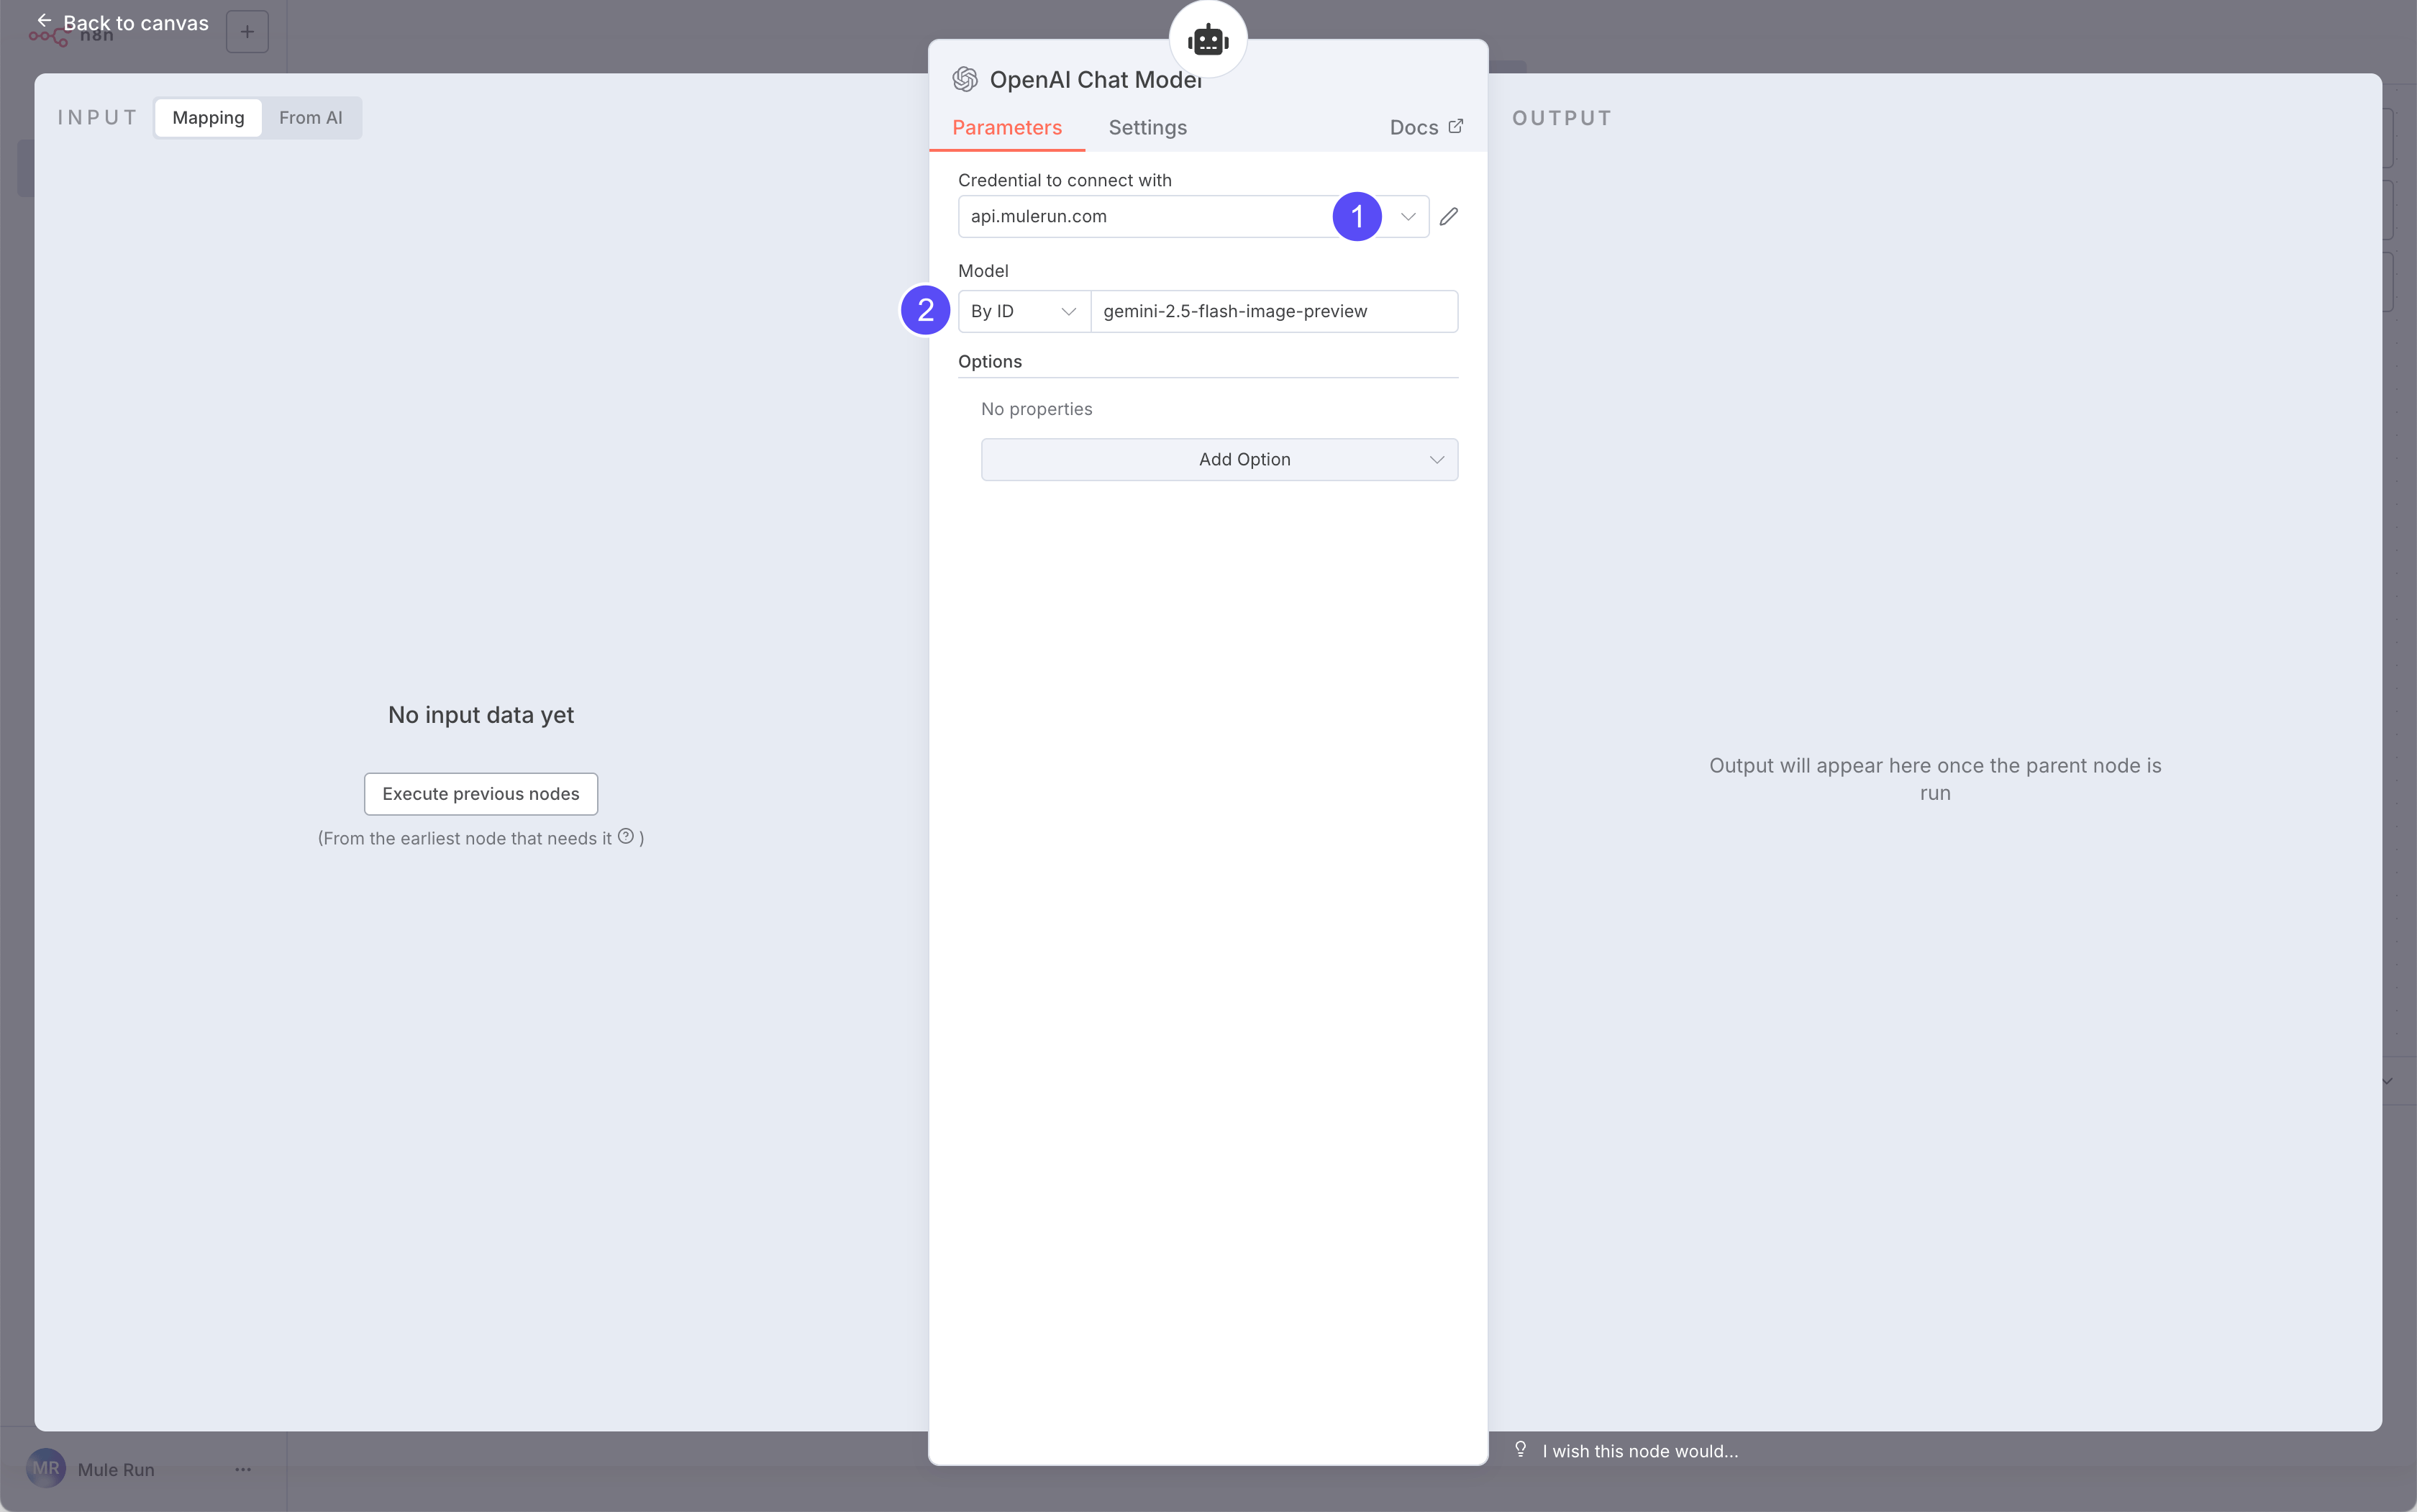This screenshot has width=2417, height=1512.
Task: Open the By ID model mode dropdown
Action: pyautogui.click(x=1023, y=311)
